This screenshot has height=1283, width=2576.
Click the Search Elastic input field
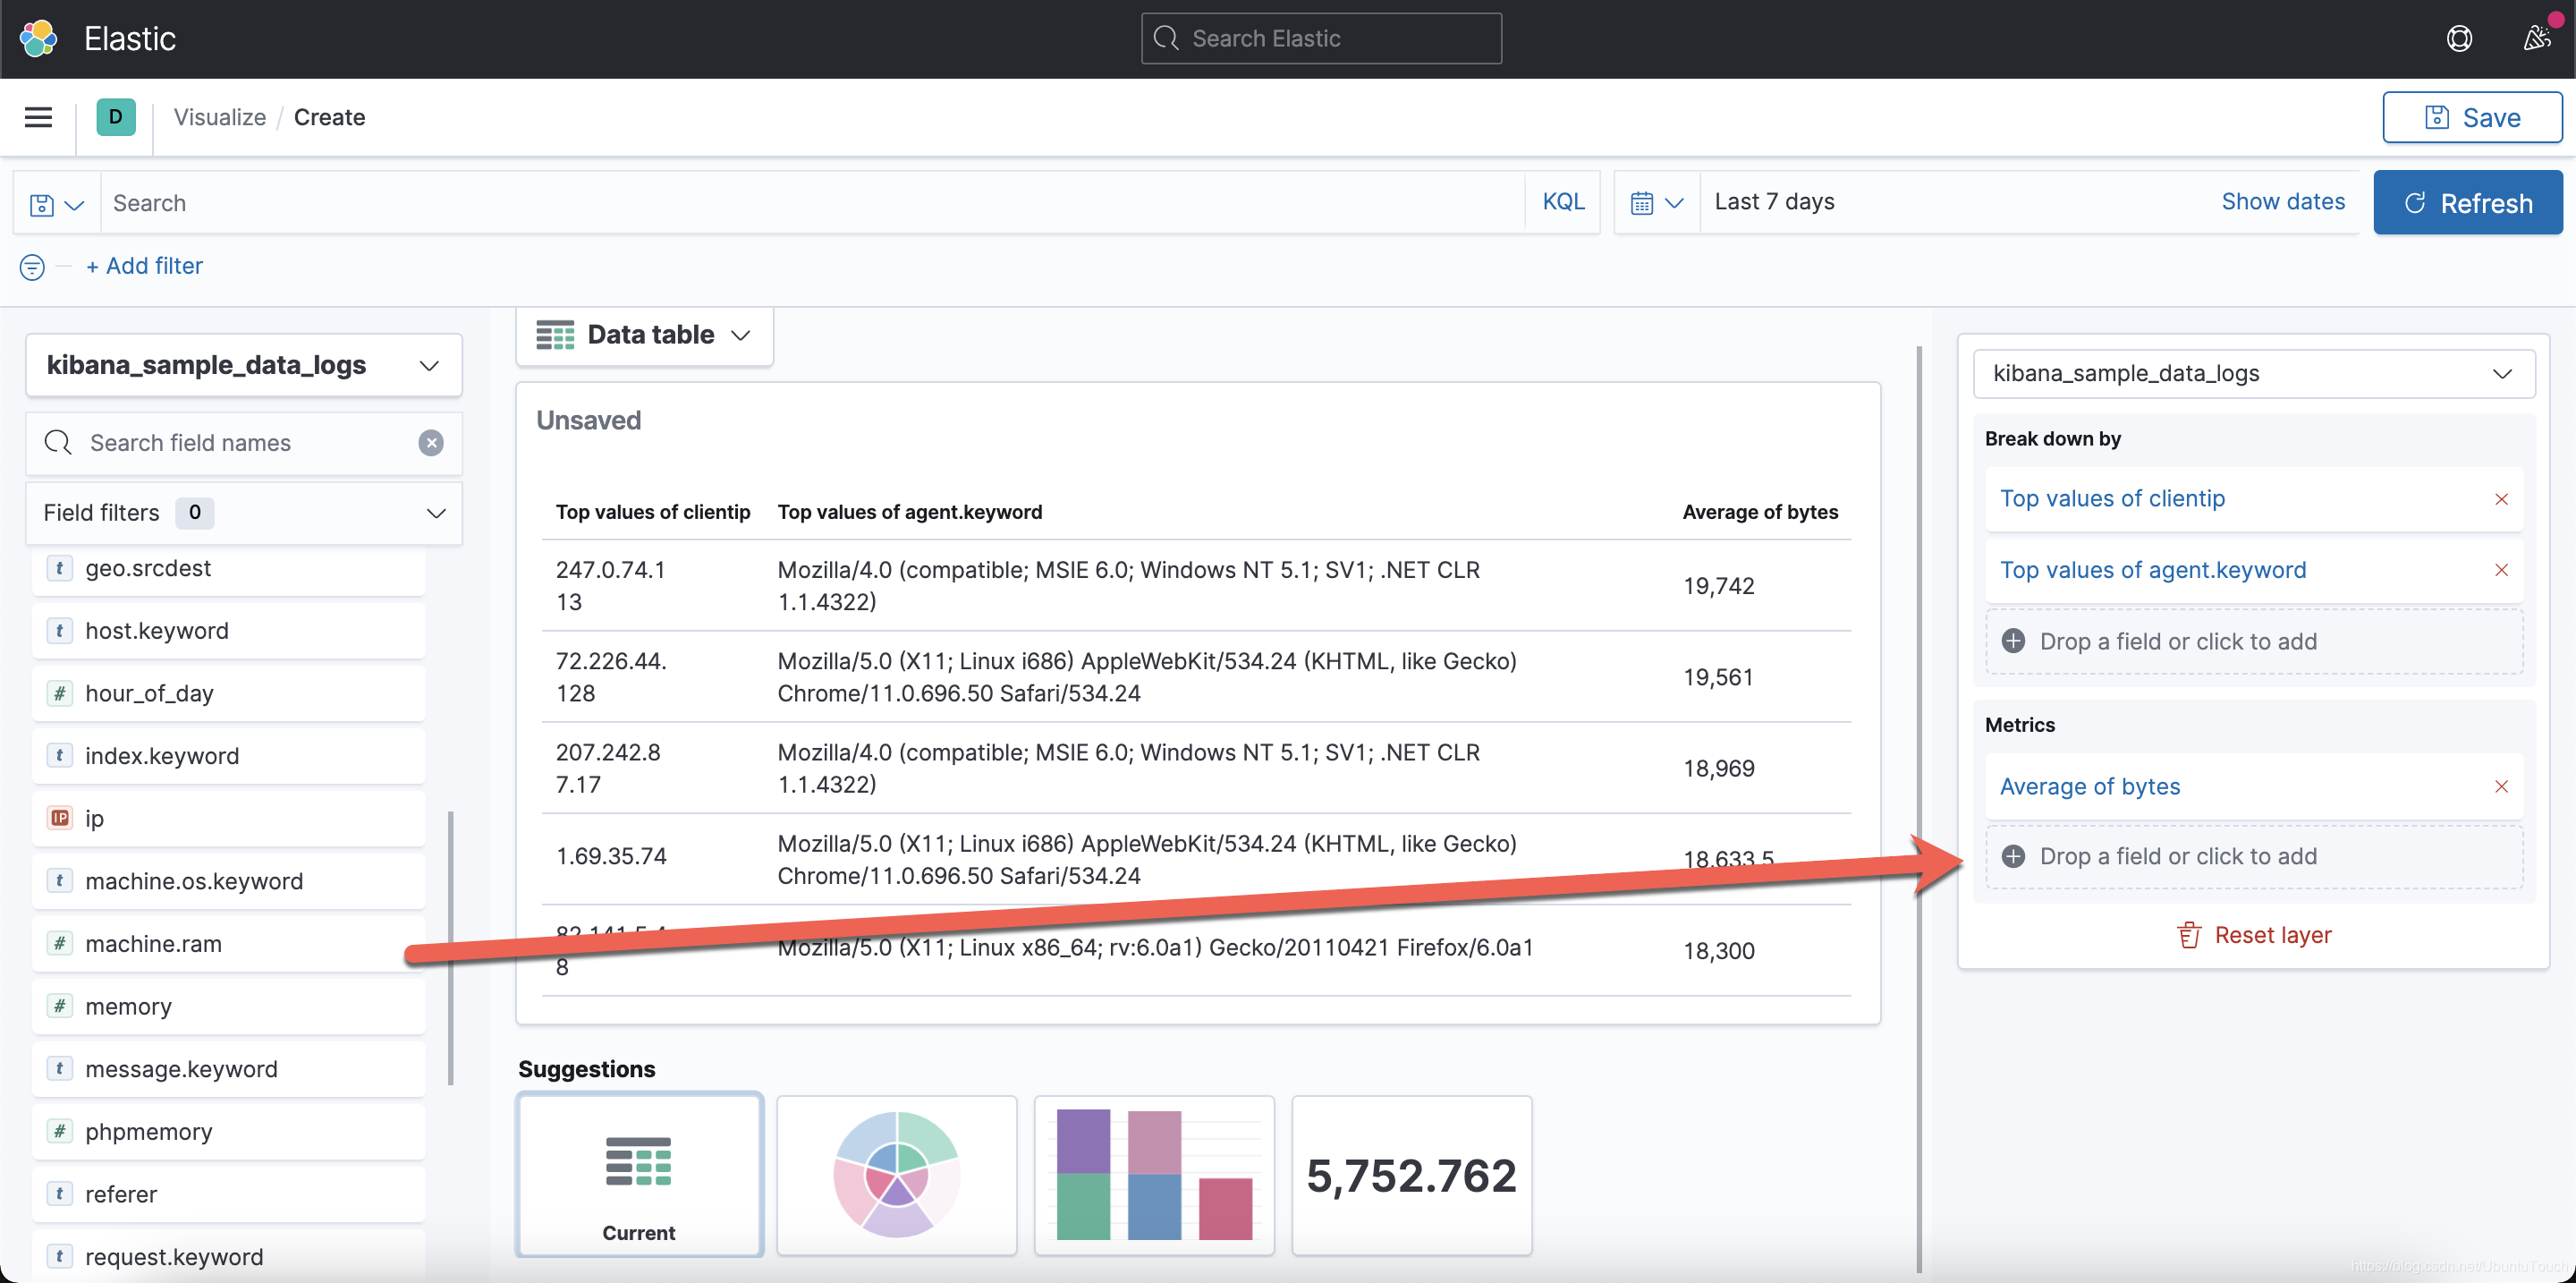(x=1320, y=38)
